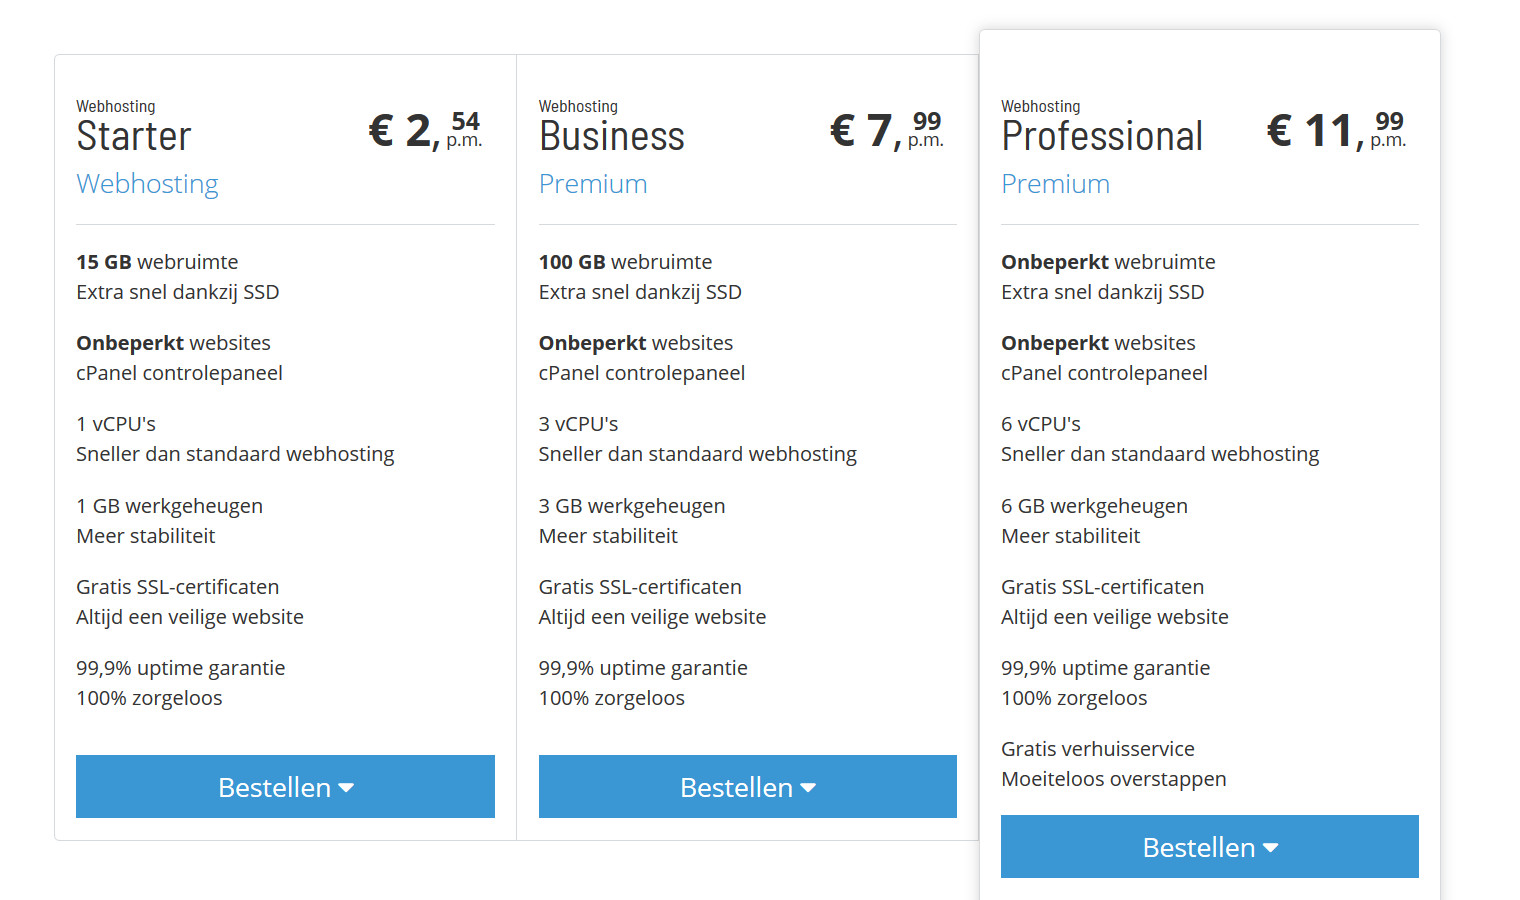Click the Professional plan Bestellen button
Viewport: 1520px width, 900px height.
click(x=1209, y=846)
